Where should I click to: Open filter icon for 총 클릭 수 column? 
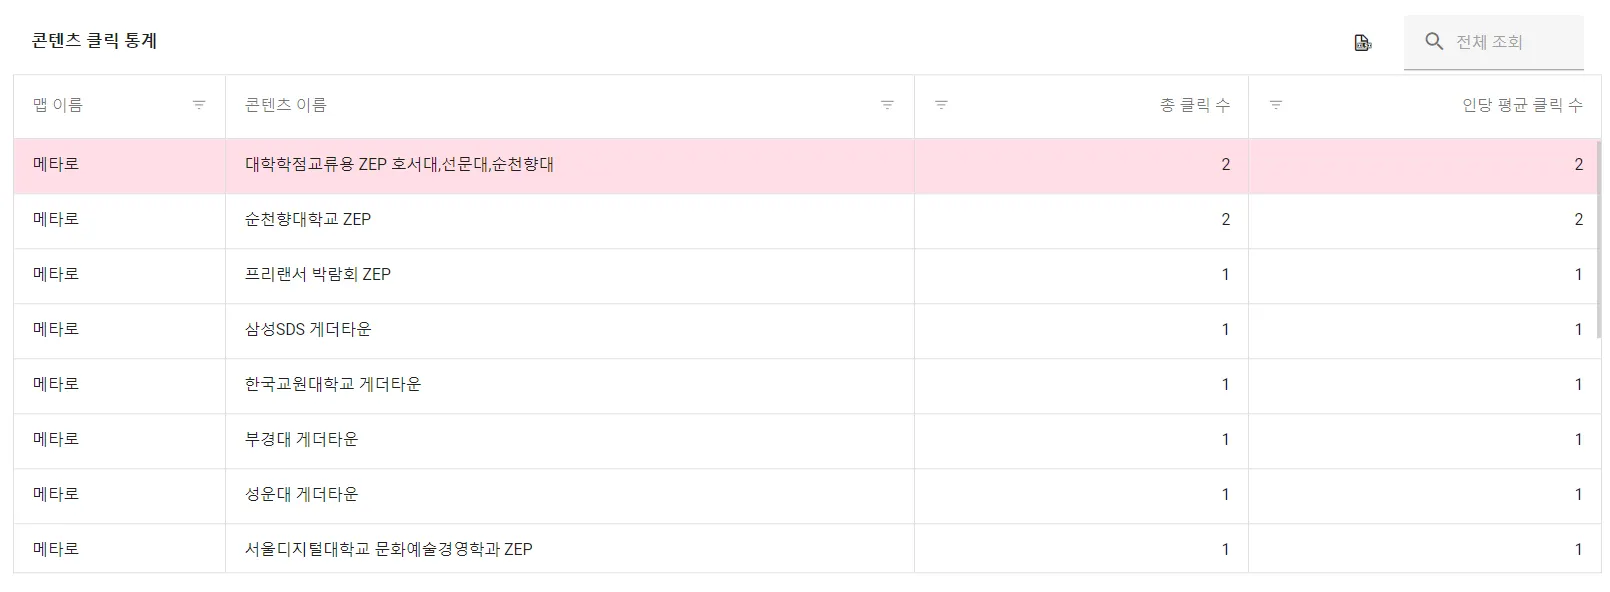pos(941,105)
